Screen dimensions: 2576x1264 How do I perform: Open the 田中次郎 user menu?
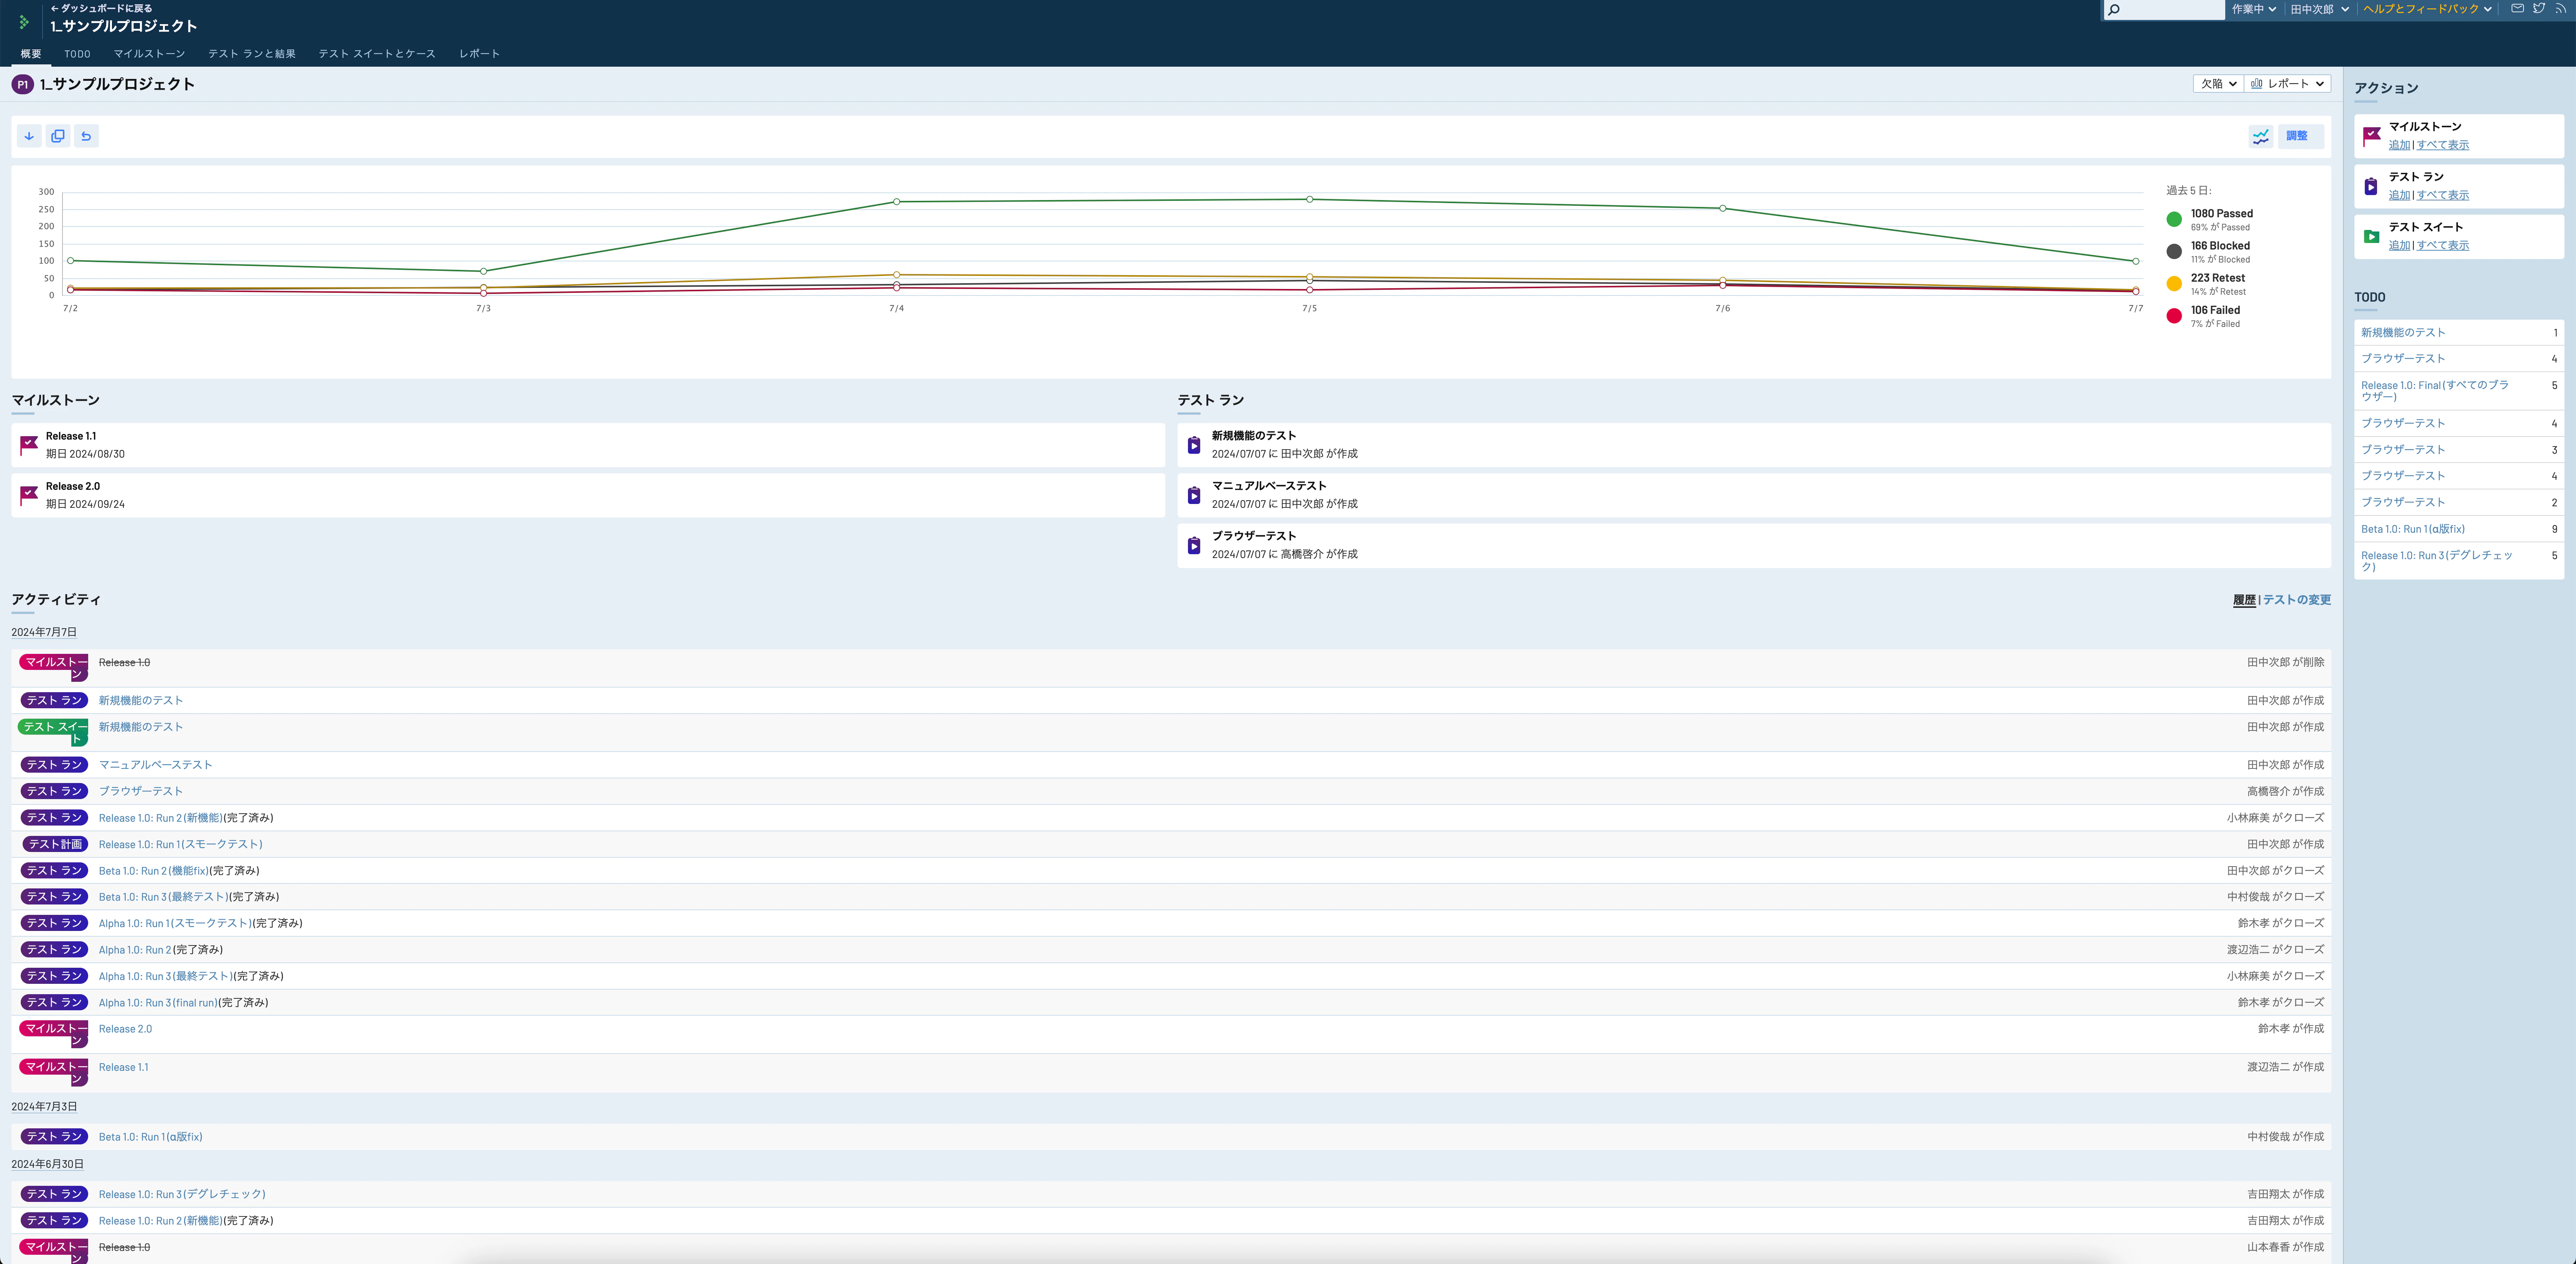click(2319, 9)
